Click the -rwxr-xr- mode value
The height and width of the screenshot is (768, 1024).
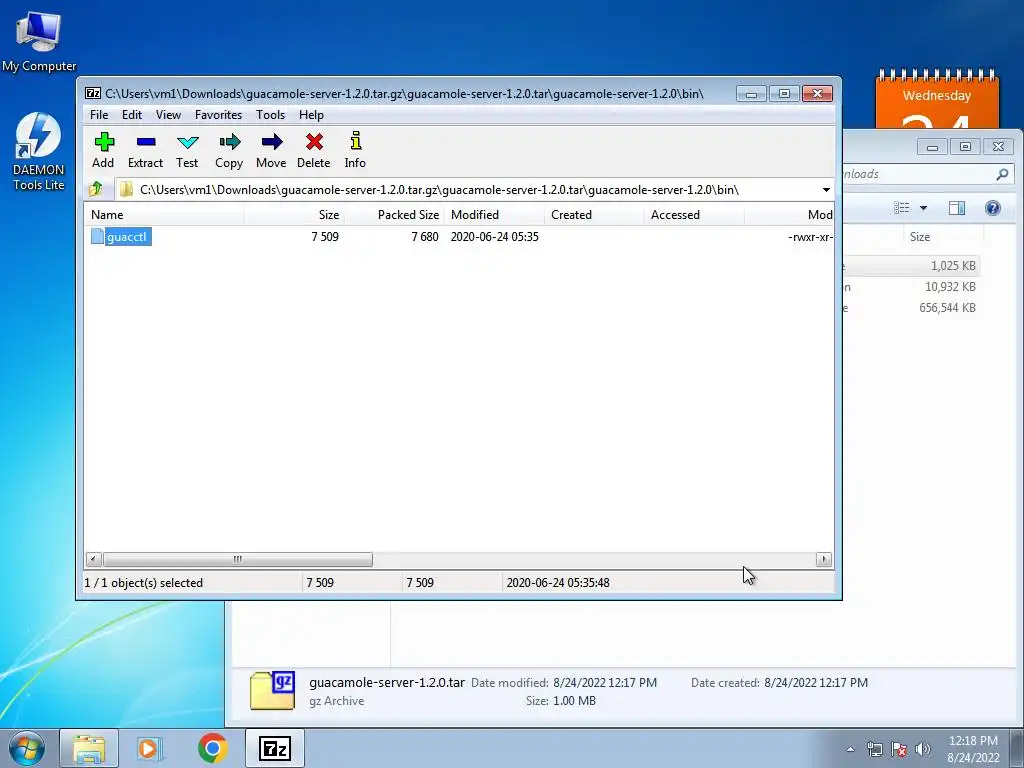click(810, 236)
